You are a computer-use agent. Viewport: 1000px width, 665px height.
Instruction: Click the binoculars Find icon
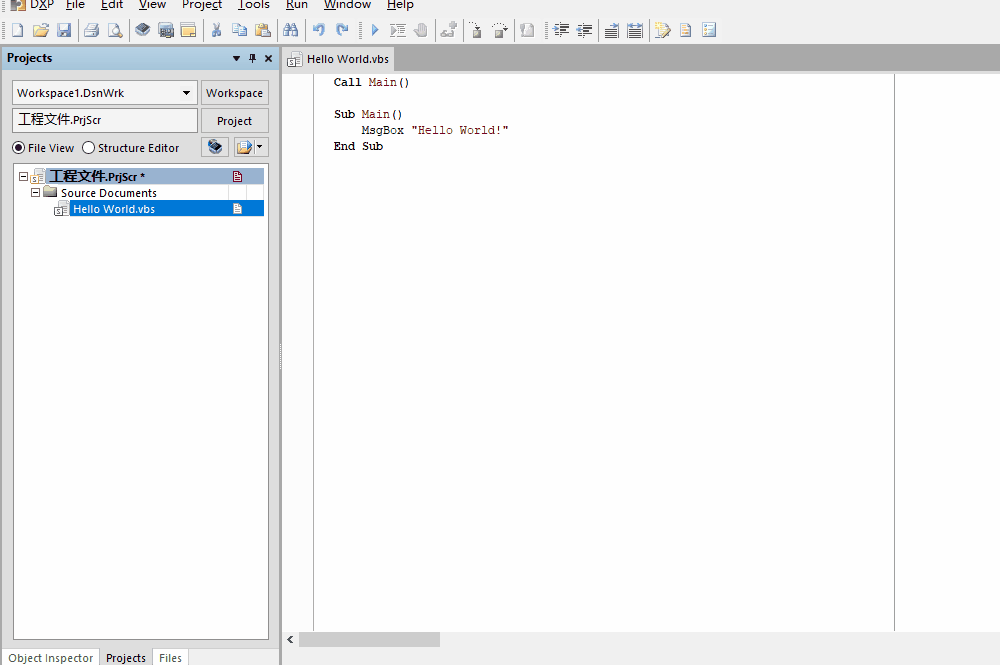tap(290, 30)
